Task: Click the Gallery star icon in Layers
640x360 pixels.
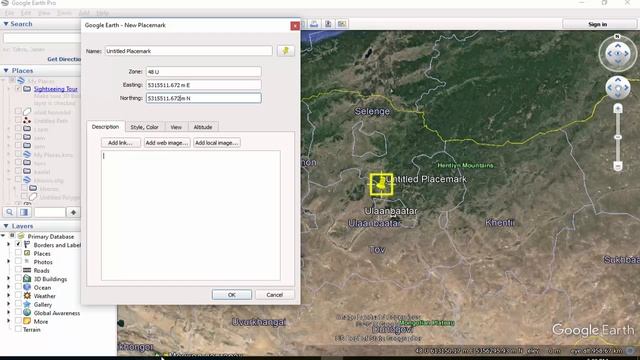Action: tap(27, 304)
